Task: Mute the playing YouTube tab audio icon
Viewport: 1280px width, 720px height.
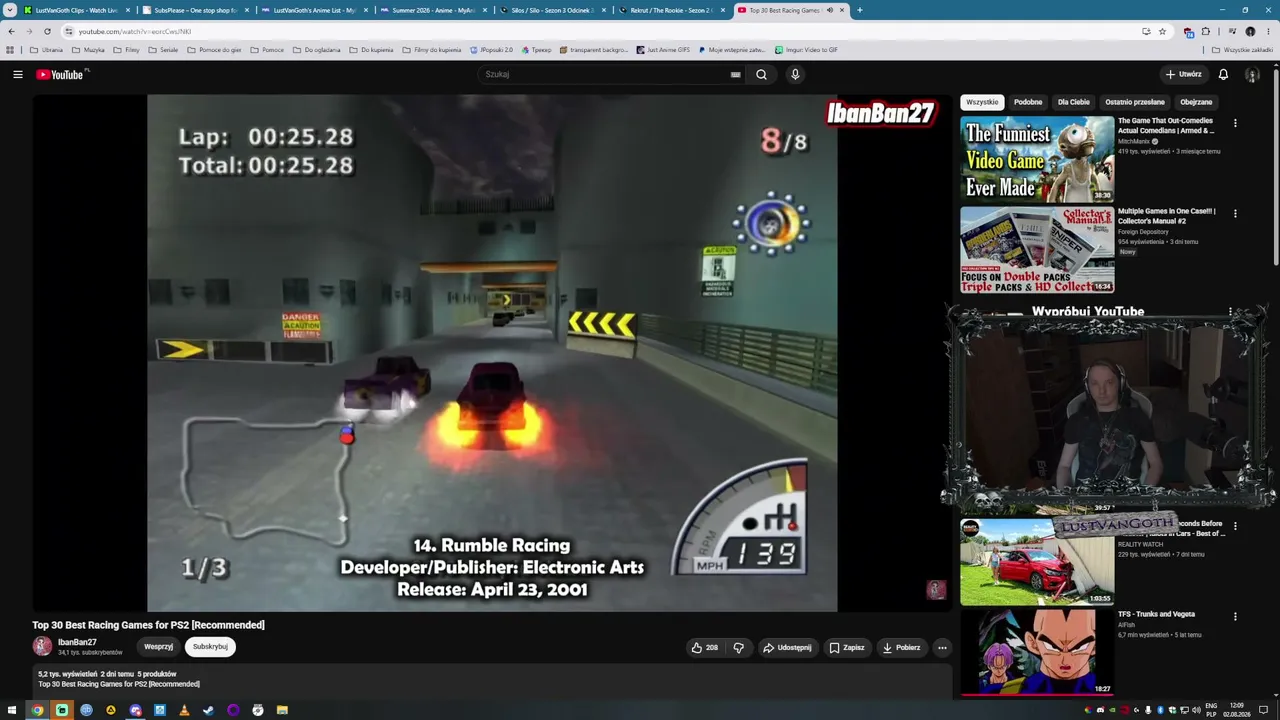Action: click(x=830, y=10)
